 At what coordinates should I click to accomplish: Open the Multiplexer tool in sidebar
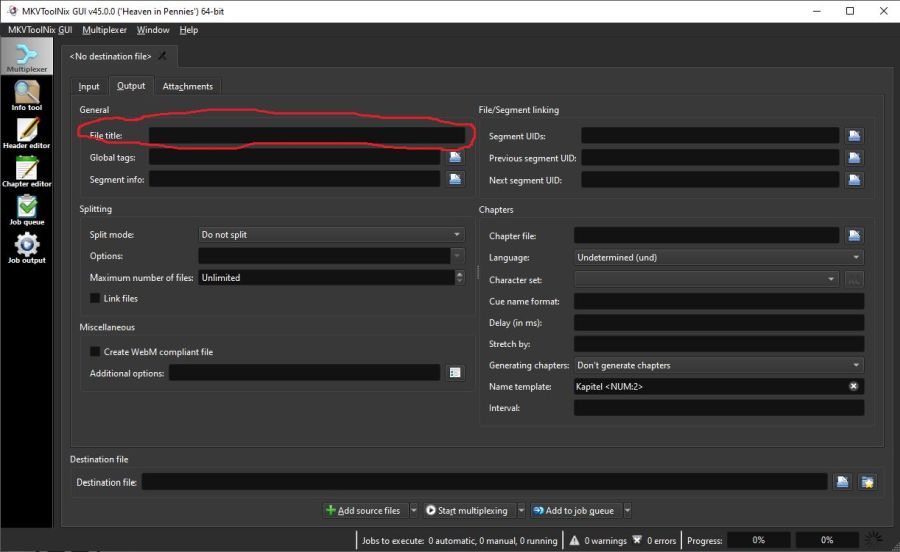(x=26, y=57)
